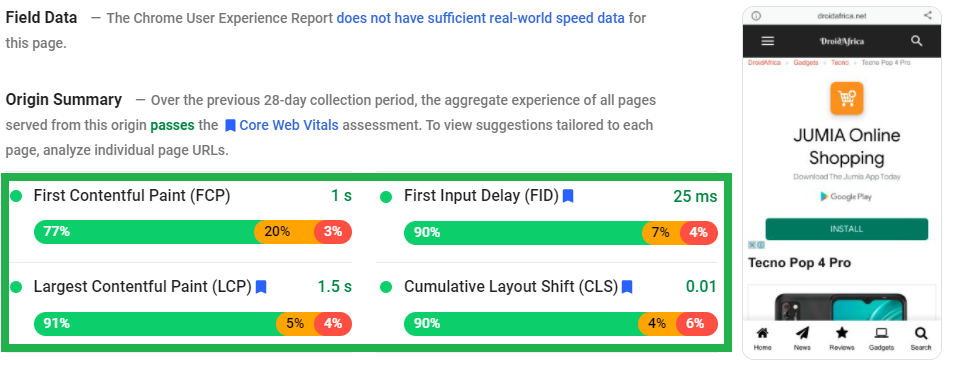Image resolution: width=958 pixels, height=372 pixels.
Task: Click the bookmark icon next to First Input Delay
Action: point(568,196)
